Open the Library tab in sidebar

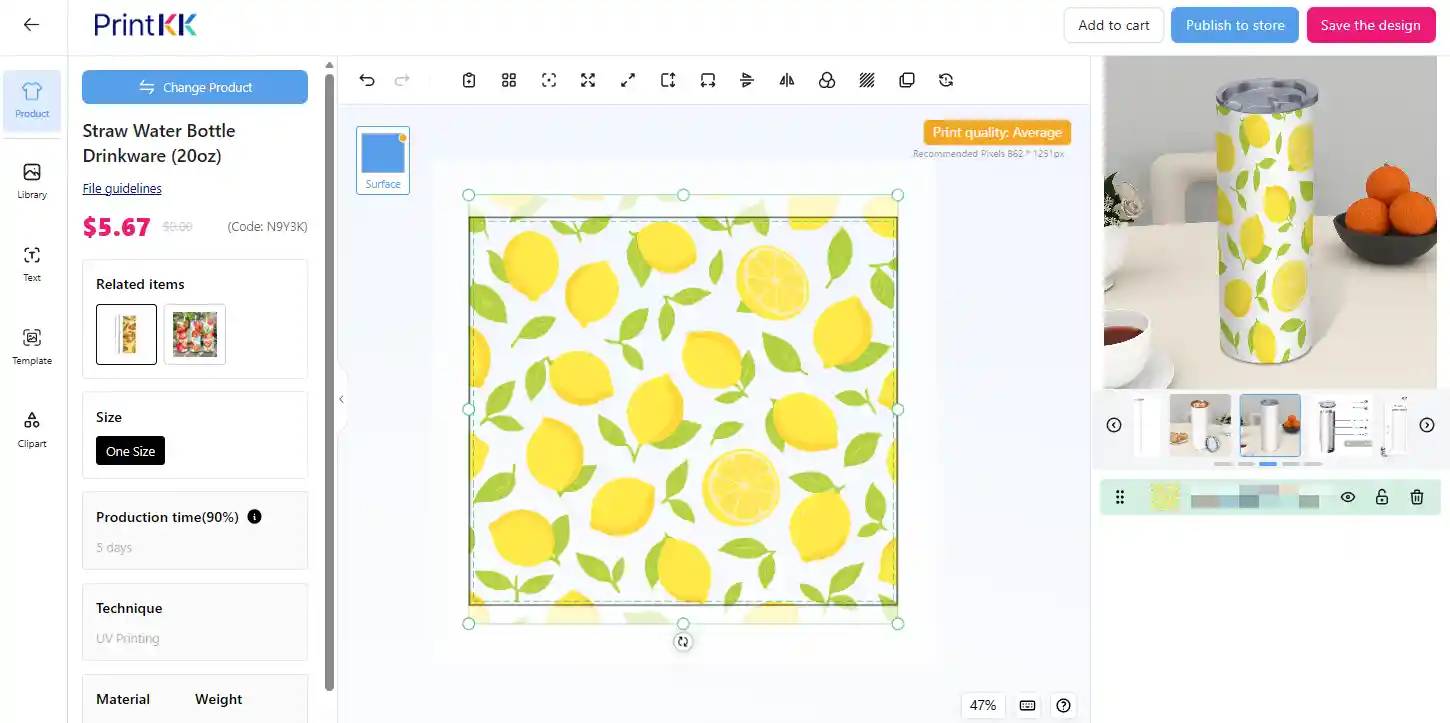32,181
